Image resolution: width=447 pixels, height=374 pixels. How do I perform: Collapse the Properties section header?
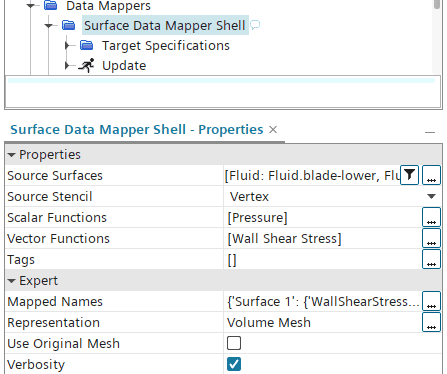tap(12, 155)
